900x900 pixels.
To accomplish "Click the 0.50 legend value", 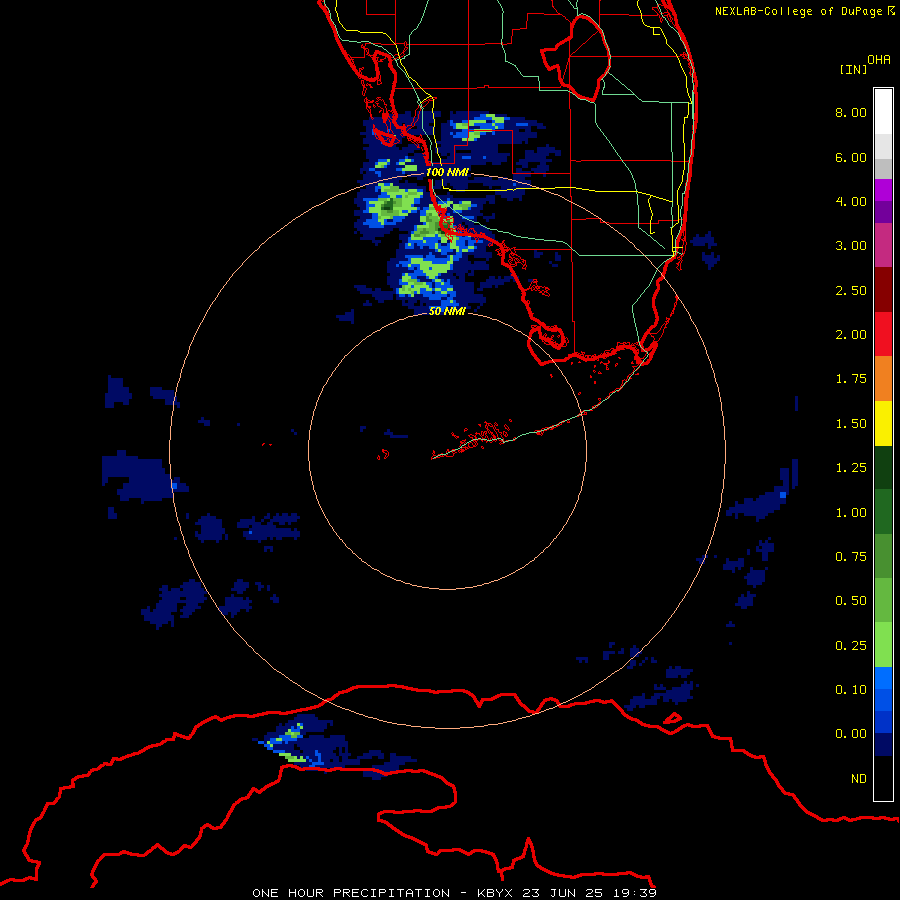I will click(x=851, y=601).
